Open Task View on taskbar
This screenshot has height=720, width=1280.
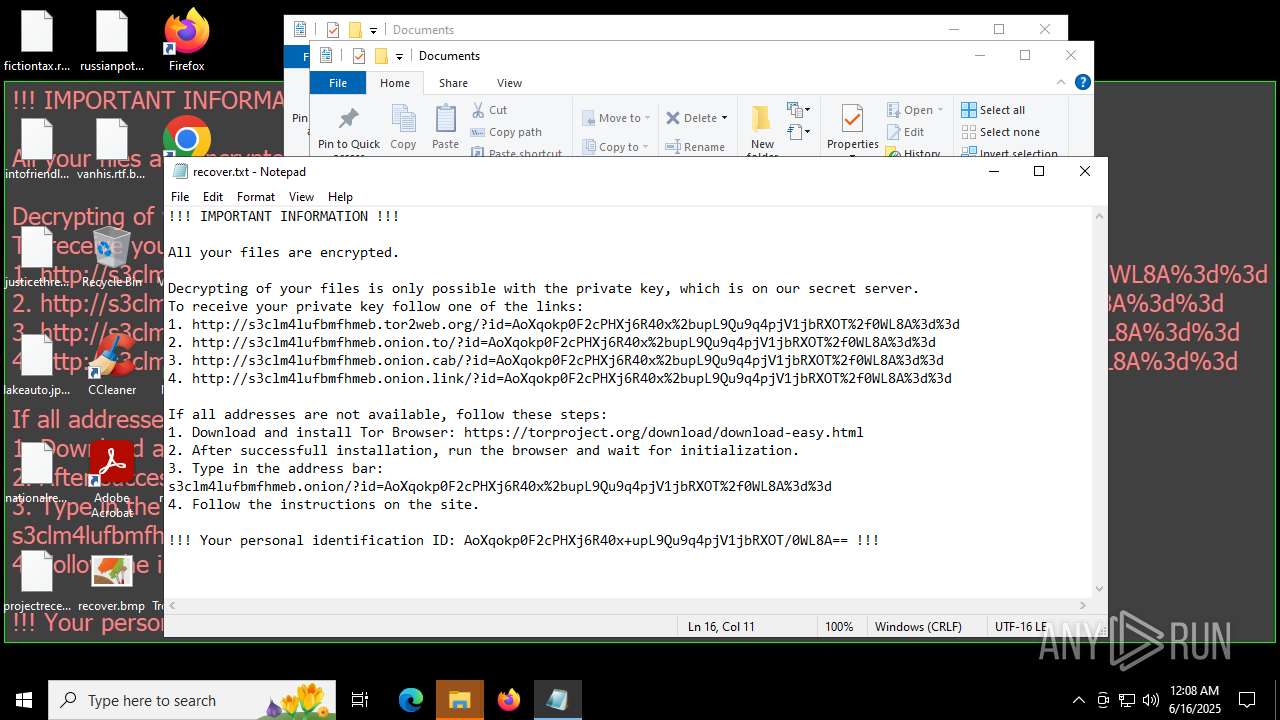pos(360,700)
